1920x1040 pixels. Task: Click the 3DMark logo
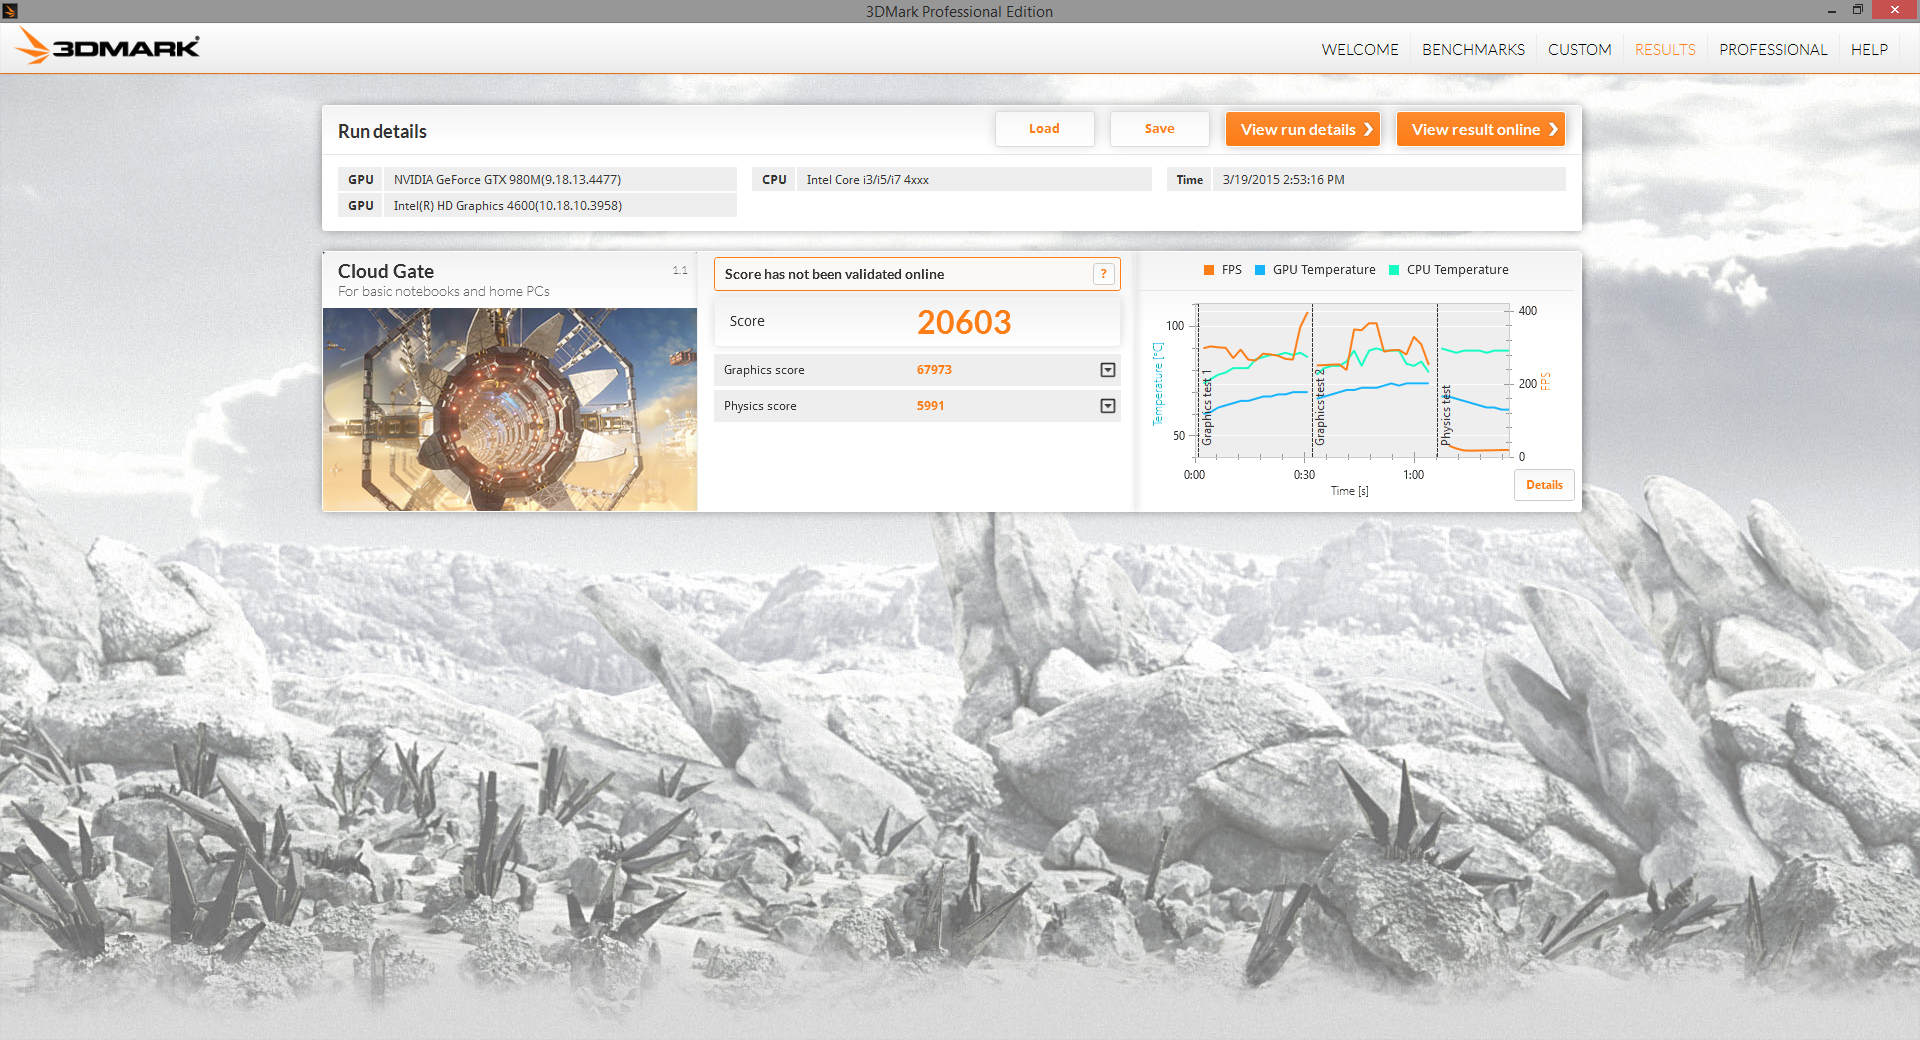(x=107, y=46)
